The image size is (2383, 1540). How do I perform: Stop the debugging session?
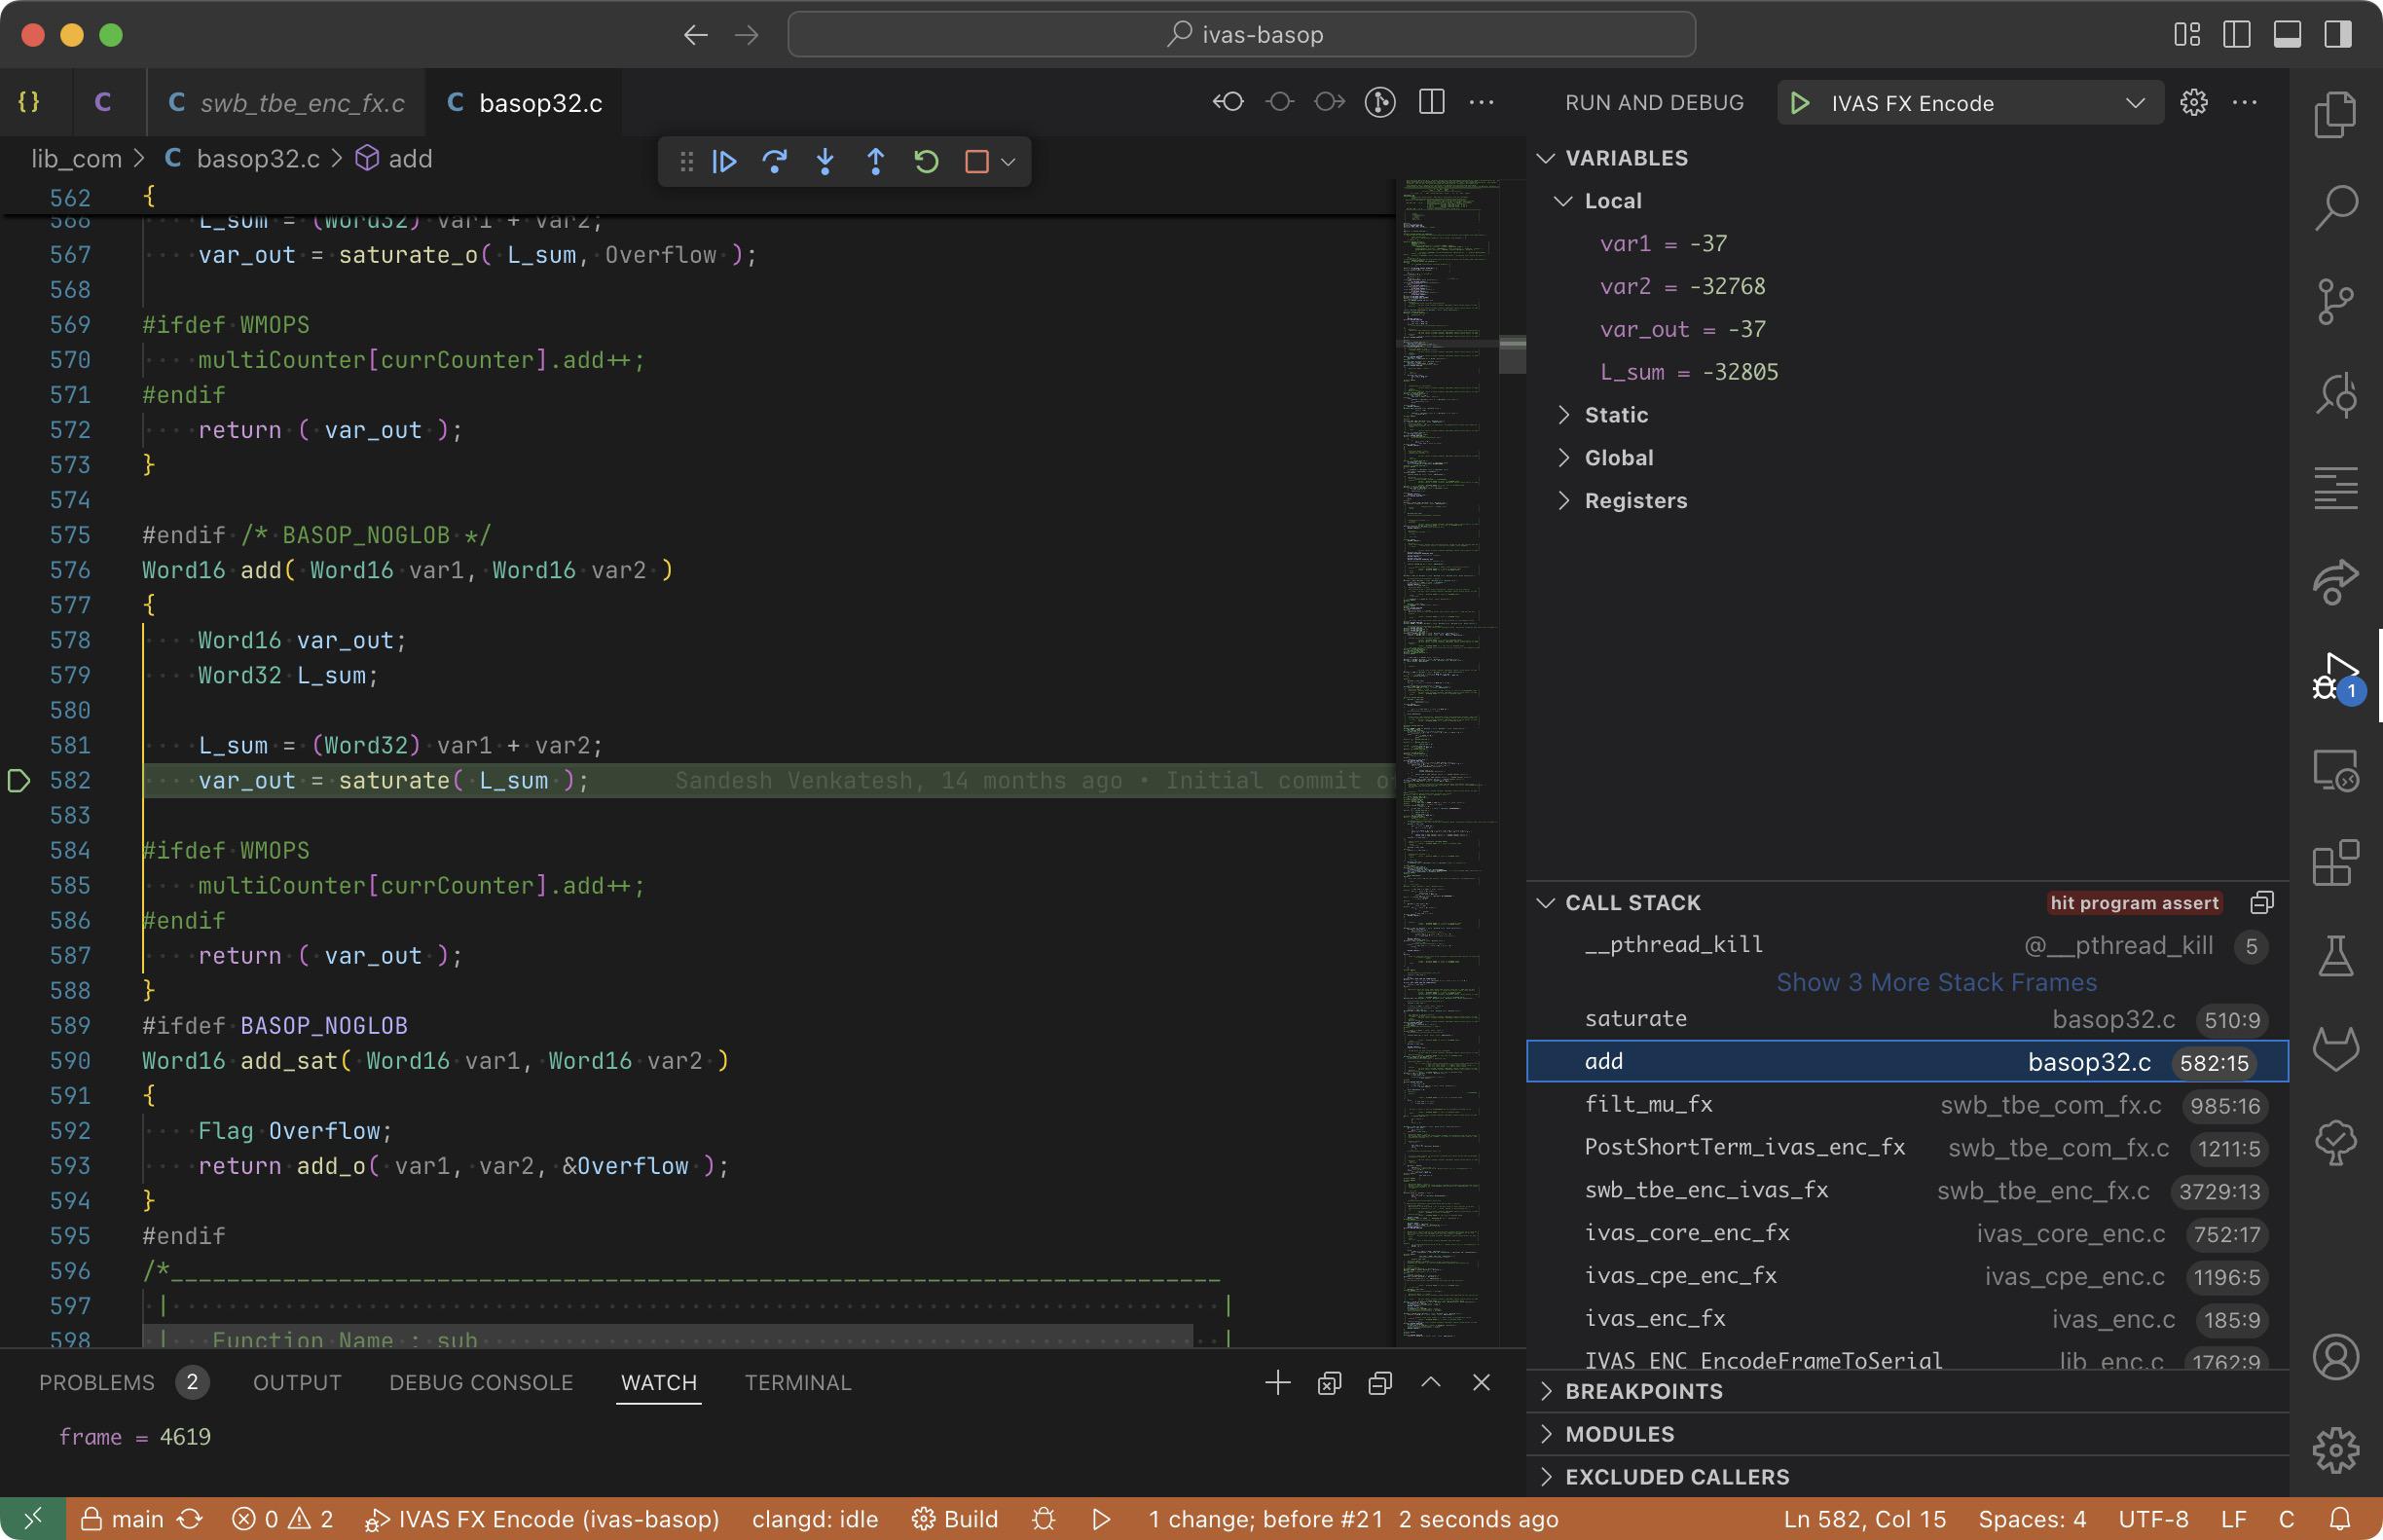(976, 161)
